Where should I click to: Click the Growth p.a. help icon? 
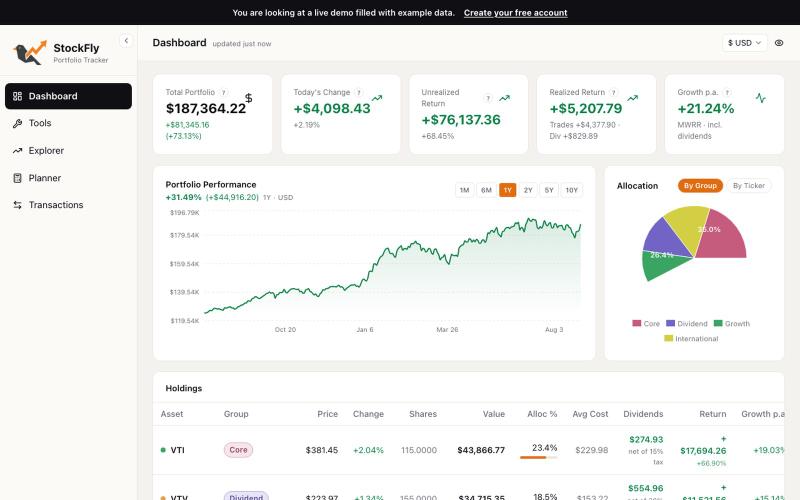pyautogui.click(x=727, y=92)
